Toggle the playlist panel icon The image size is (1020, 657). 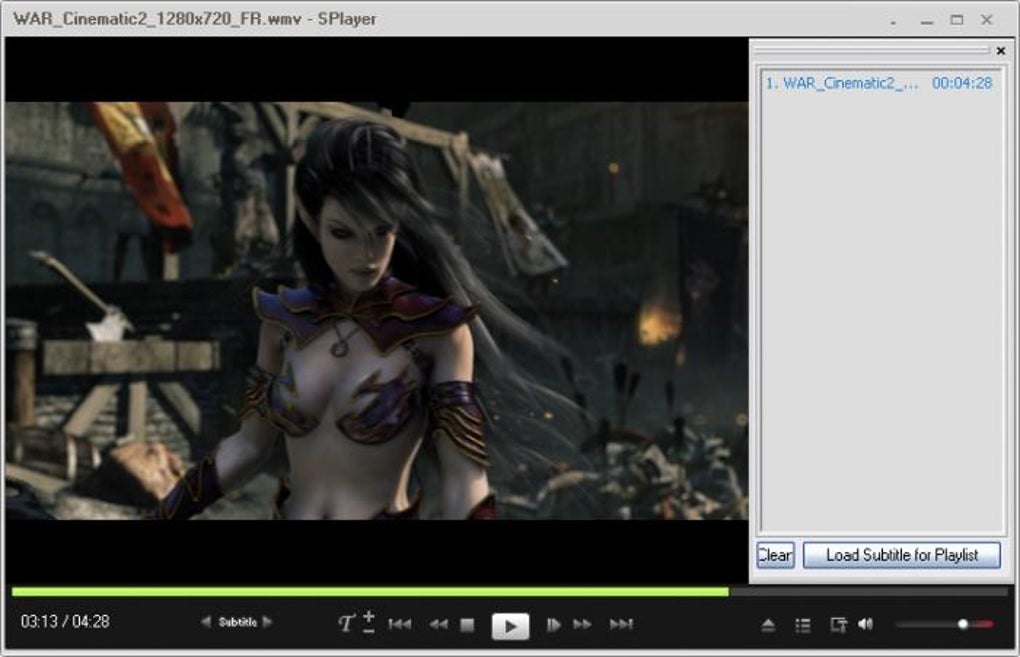[803, 625]
